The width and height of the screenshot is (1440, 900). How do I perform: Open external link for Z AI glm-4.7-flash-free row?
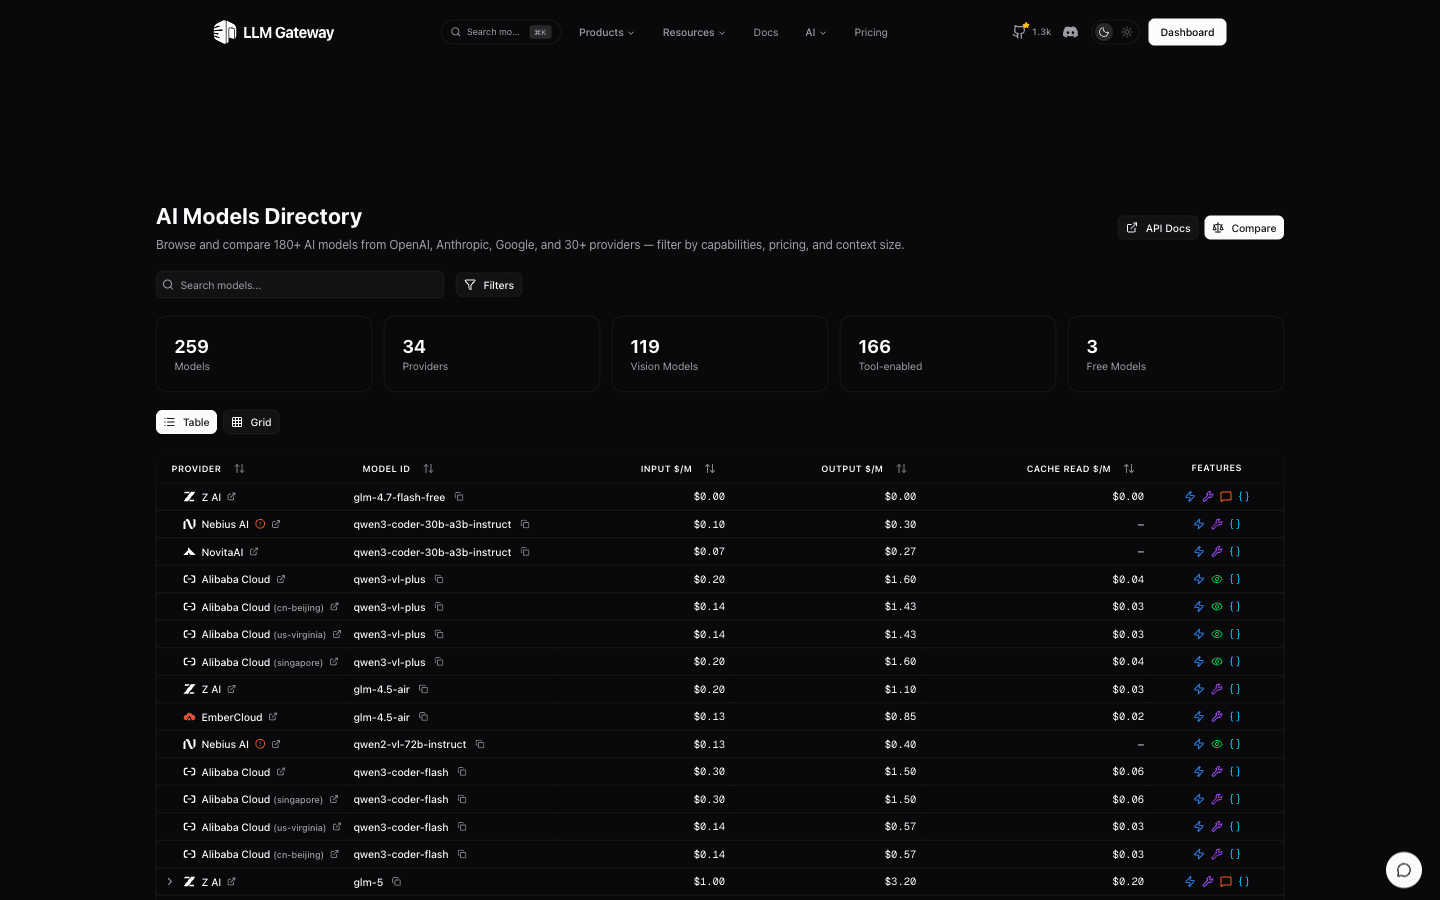231,497
